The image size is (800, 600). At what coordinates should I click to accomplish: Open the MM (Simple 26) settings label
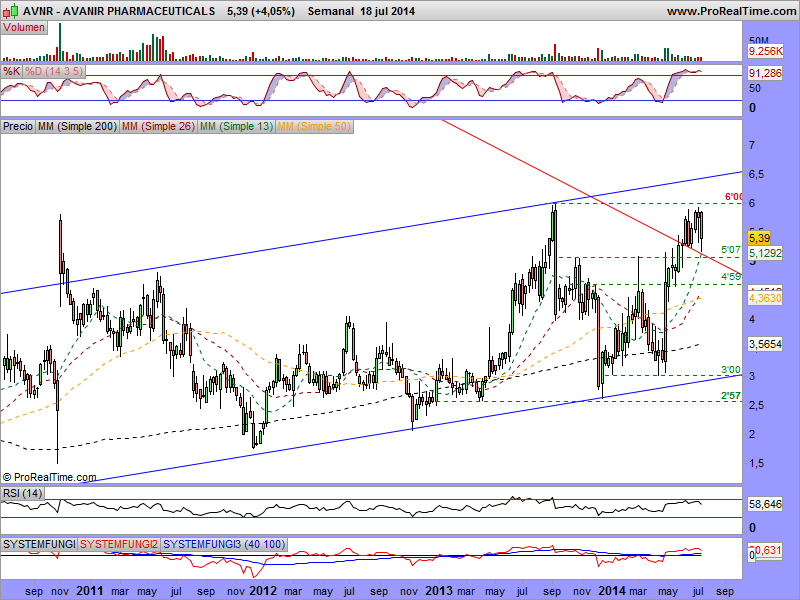159,126
